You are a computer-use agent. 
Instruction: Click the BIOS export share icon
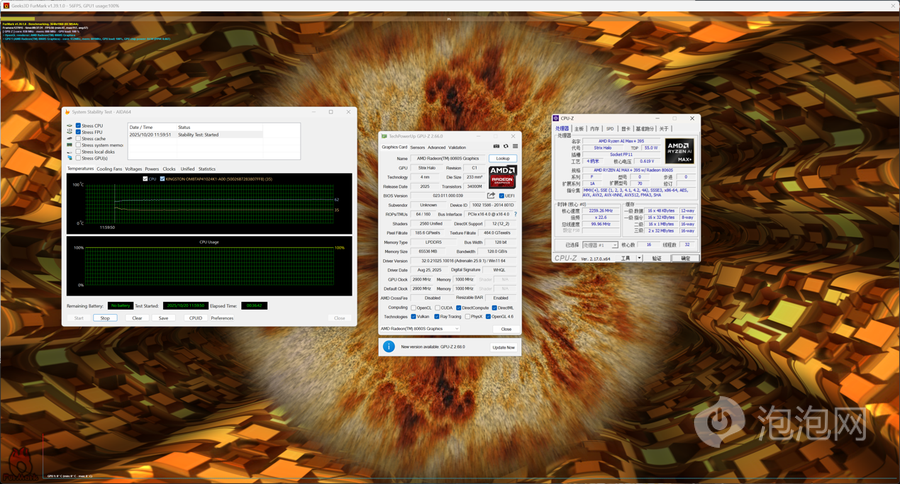490,196
